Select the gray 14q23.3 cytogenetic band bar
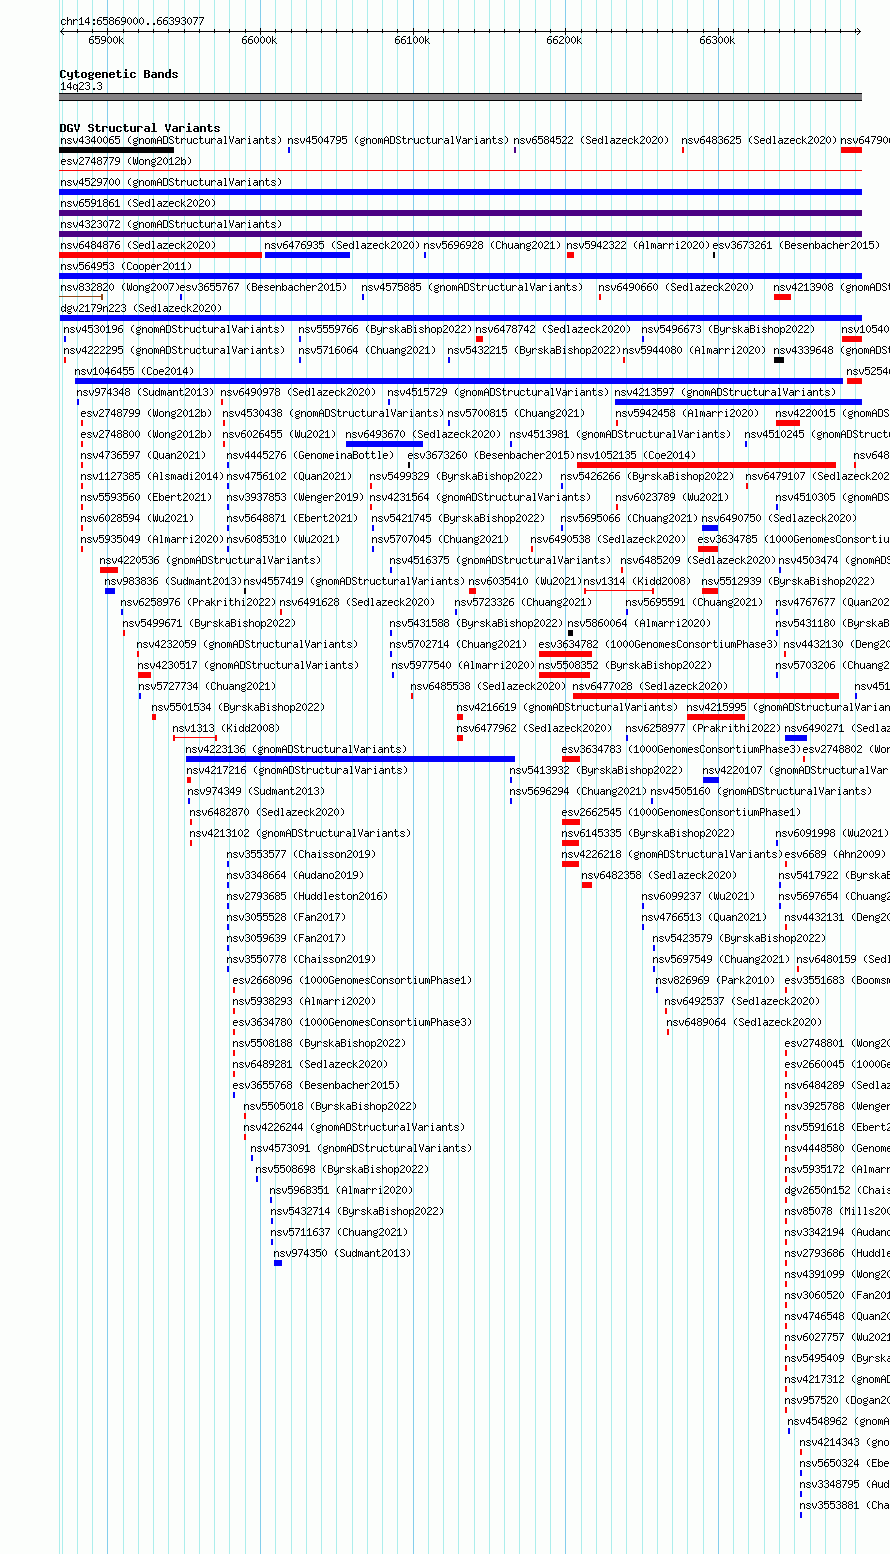Image resolution: width=890 pixels, height=1554 pixels. (460, 97)
